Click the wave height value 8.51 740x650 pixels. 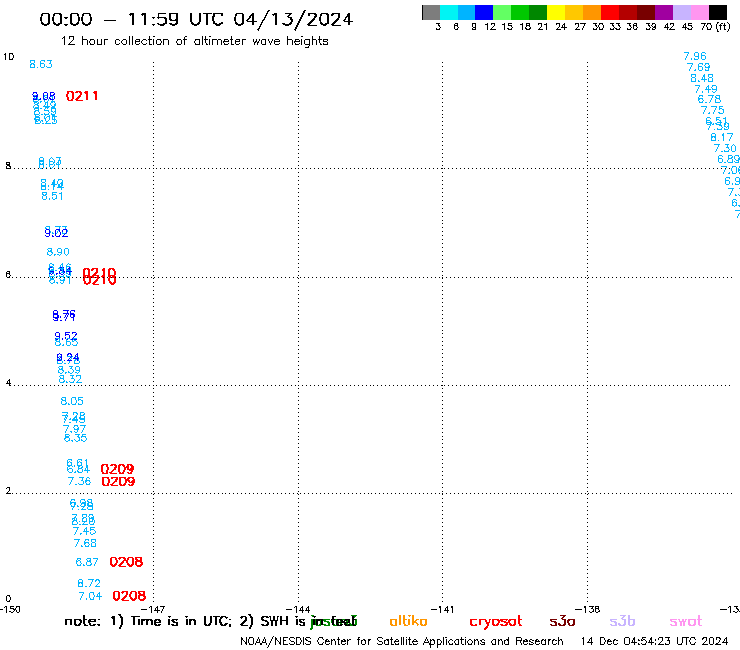pyautogui.click(x=52, y=196)
